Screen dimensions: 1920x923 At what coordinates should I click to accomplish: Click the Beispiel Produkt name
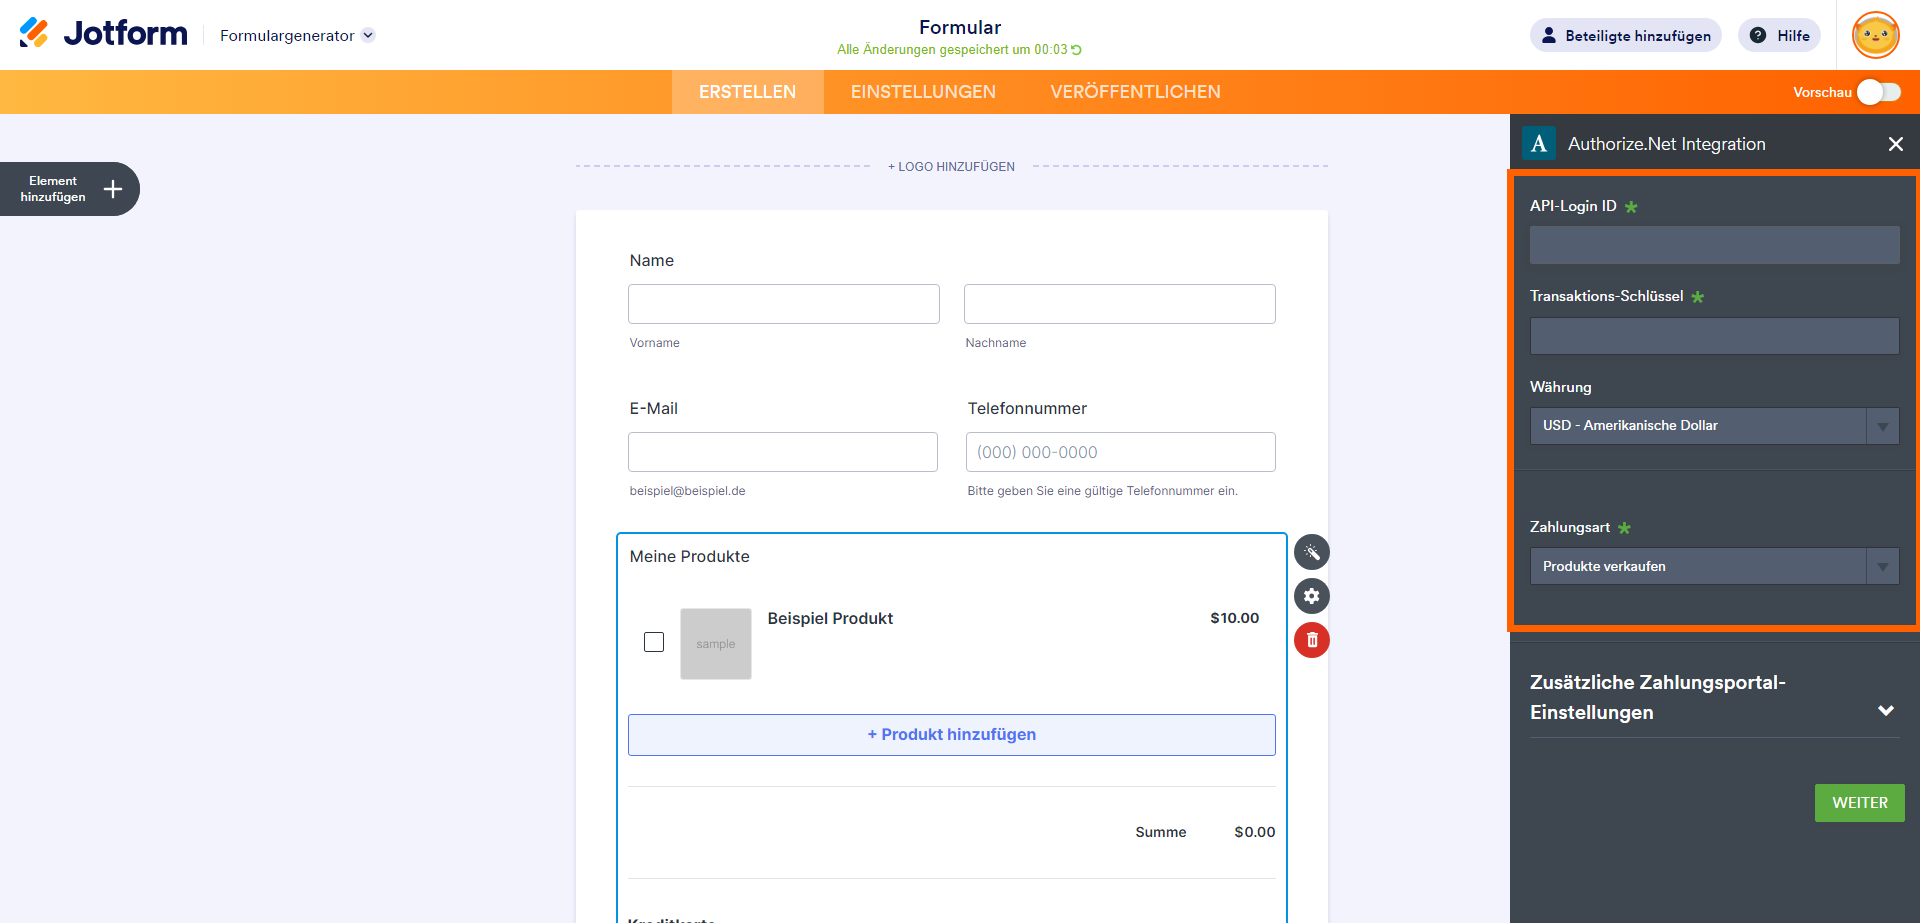830,619
